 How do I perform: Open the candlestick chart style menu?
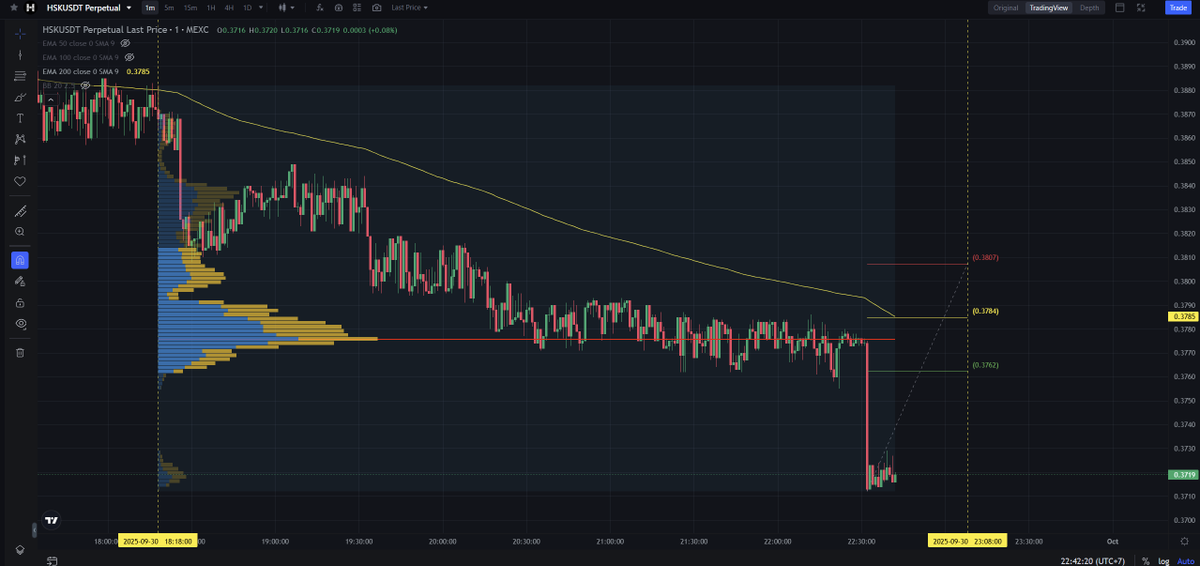287,7
